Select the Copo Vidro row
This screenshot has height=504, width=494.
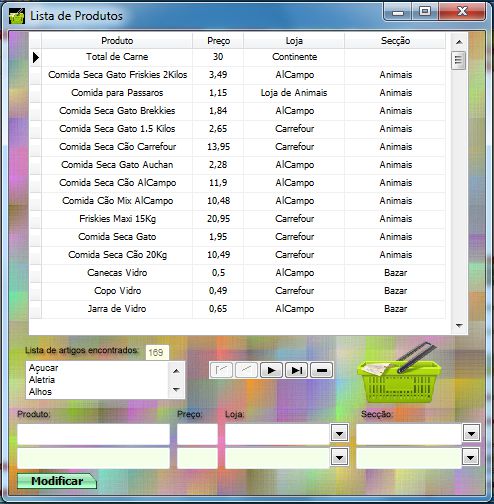(238, 291)
